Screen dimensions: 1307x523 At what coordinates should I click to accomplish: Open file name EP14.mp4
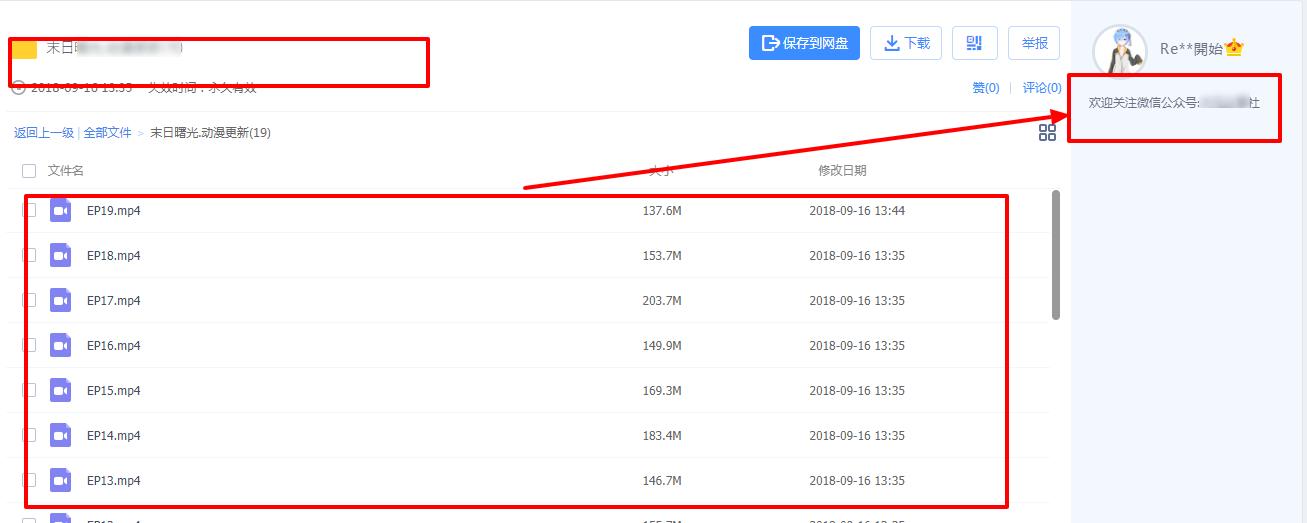pos(114,435)
